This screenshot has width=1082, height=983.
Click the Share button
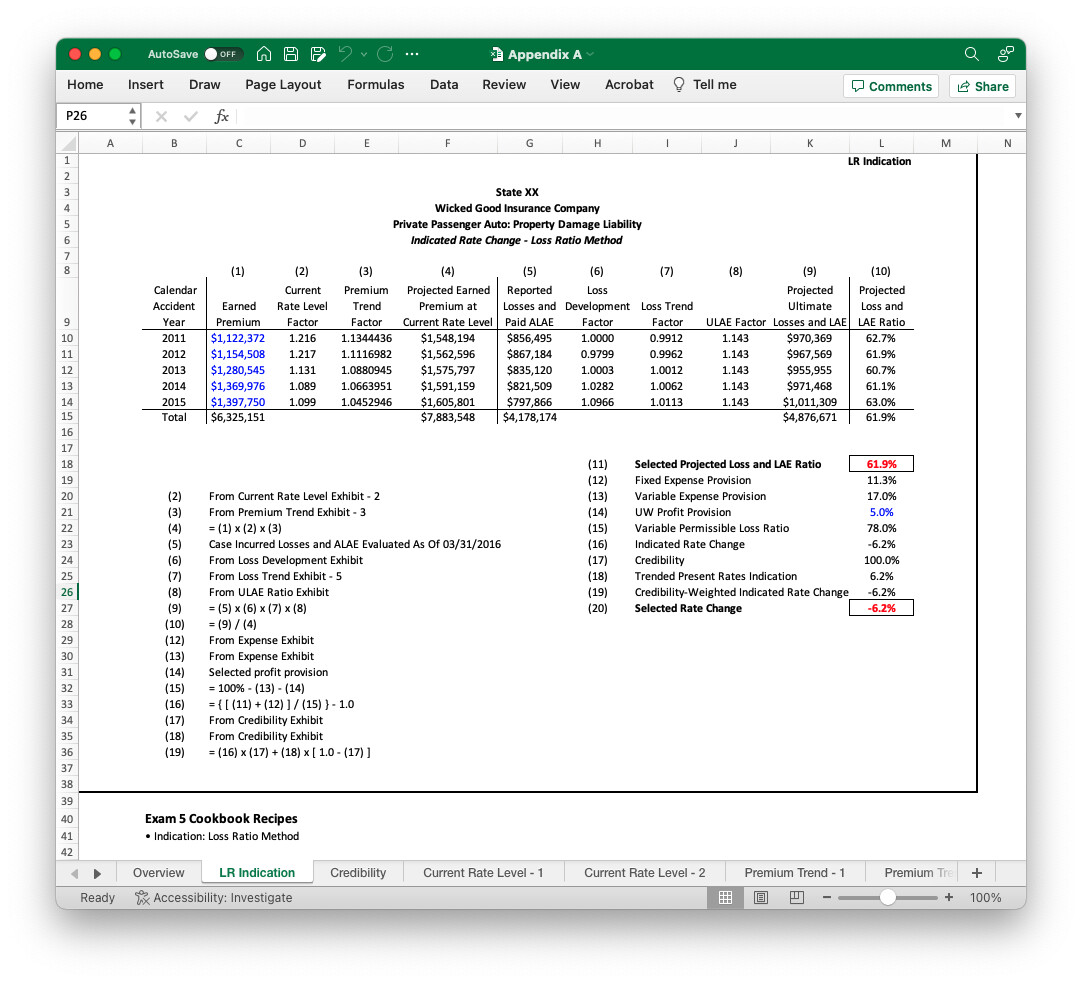point(983,86)
